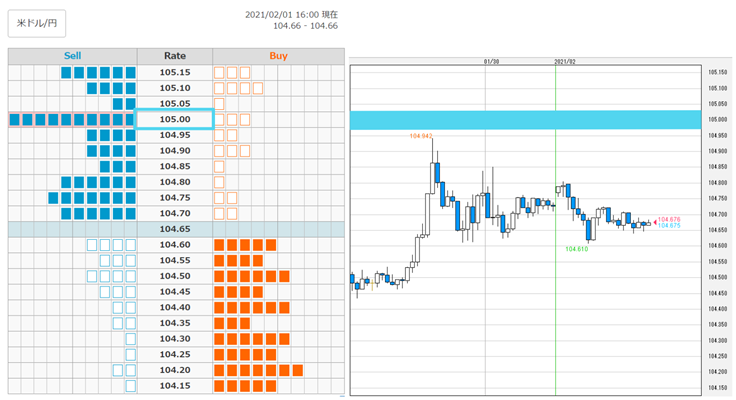Click the 104.15 rate cell

pos(175,386)
